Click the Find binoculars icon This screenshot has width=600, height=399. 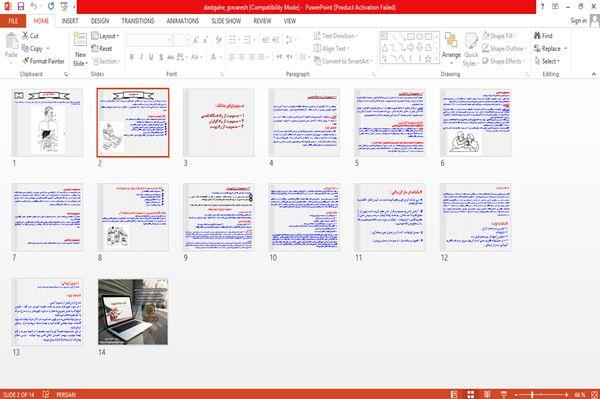tap(537, 36)
